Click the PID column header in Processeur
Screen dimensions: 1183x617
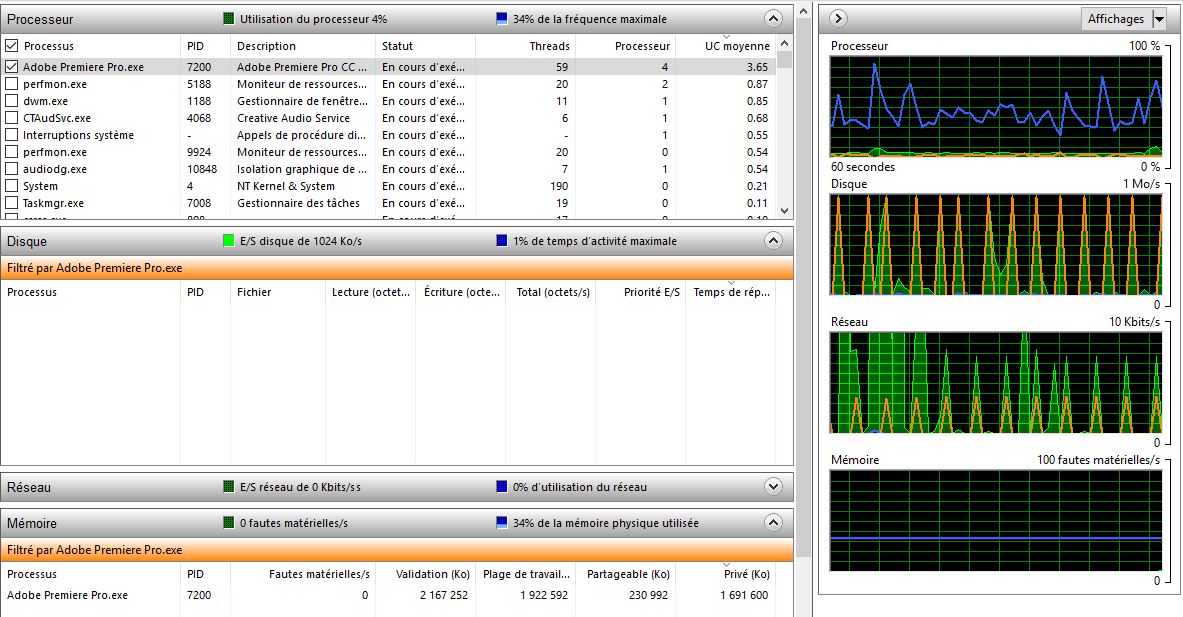(196, 46)
